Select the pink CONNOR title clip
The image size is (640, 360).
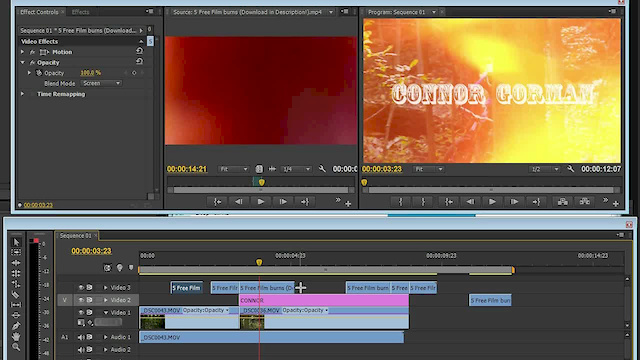[324, 300]
